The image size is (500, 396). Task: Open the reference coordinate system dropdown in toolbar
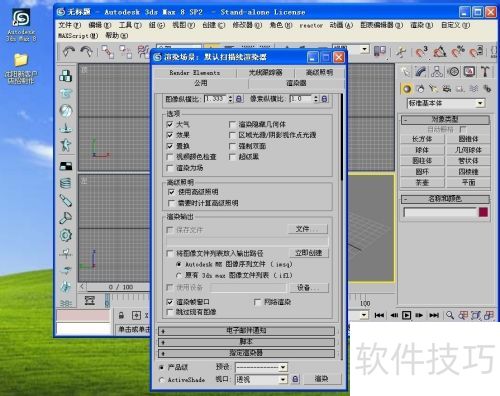point(351,49)
